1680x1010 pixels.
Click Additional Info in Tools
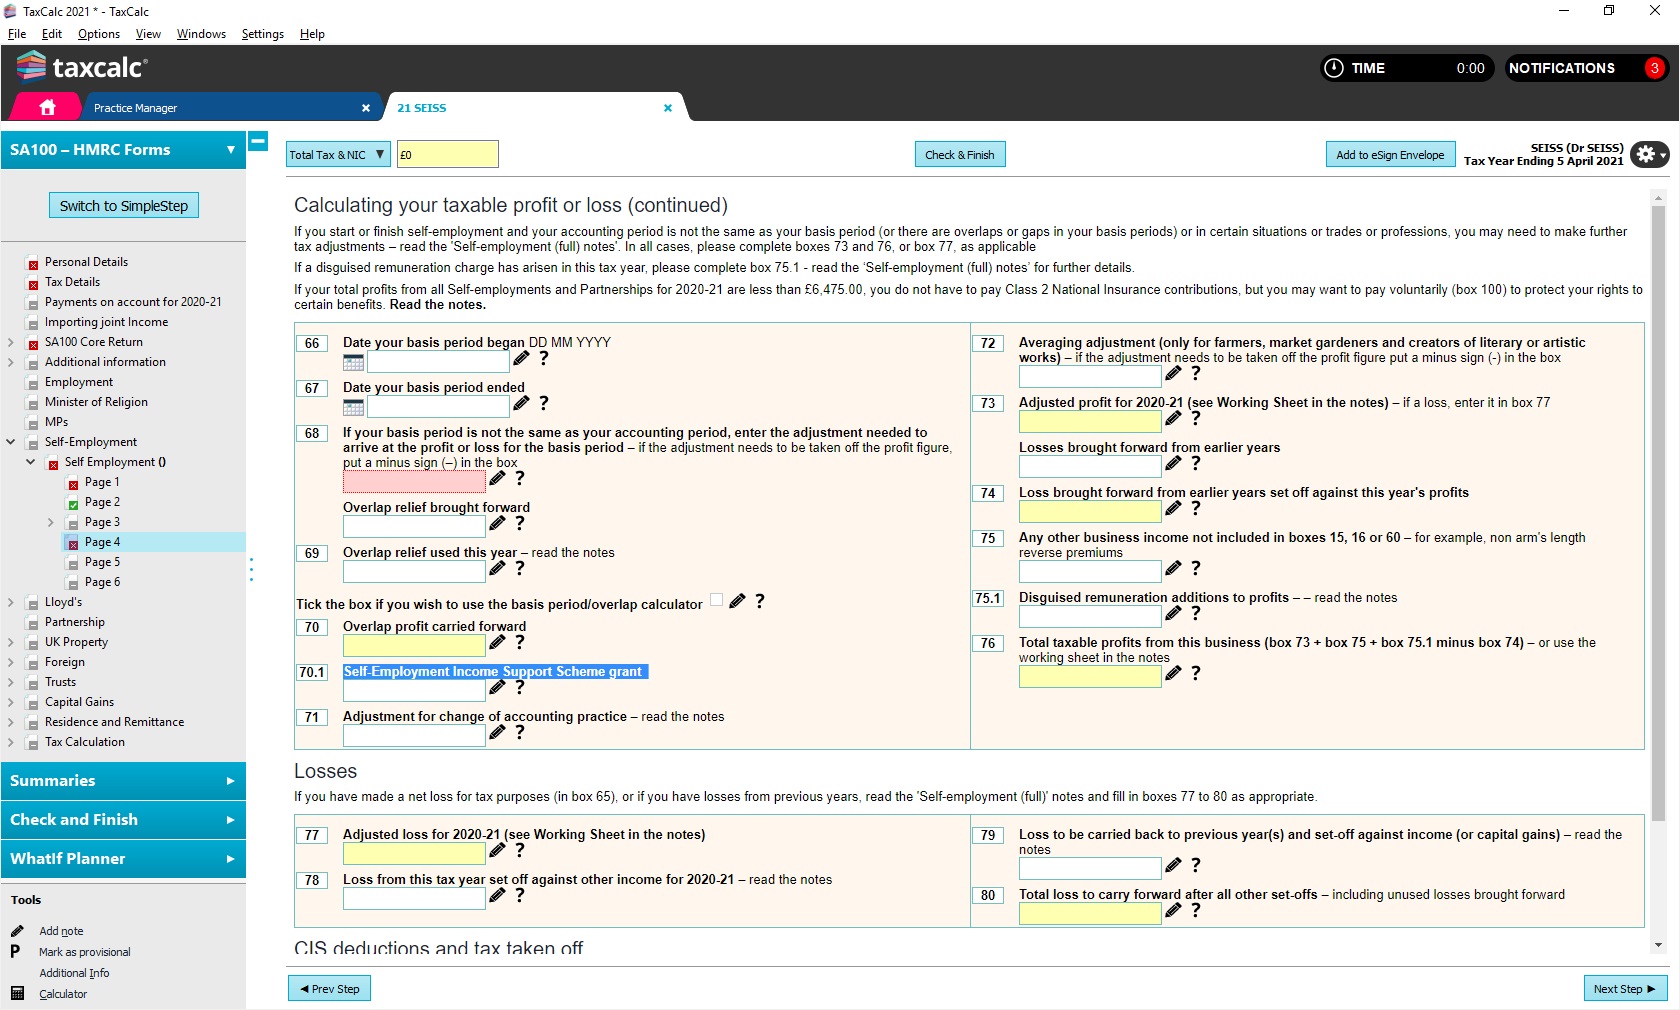[x=74, y=973]
